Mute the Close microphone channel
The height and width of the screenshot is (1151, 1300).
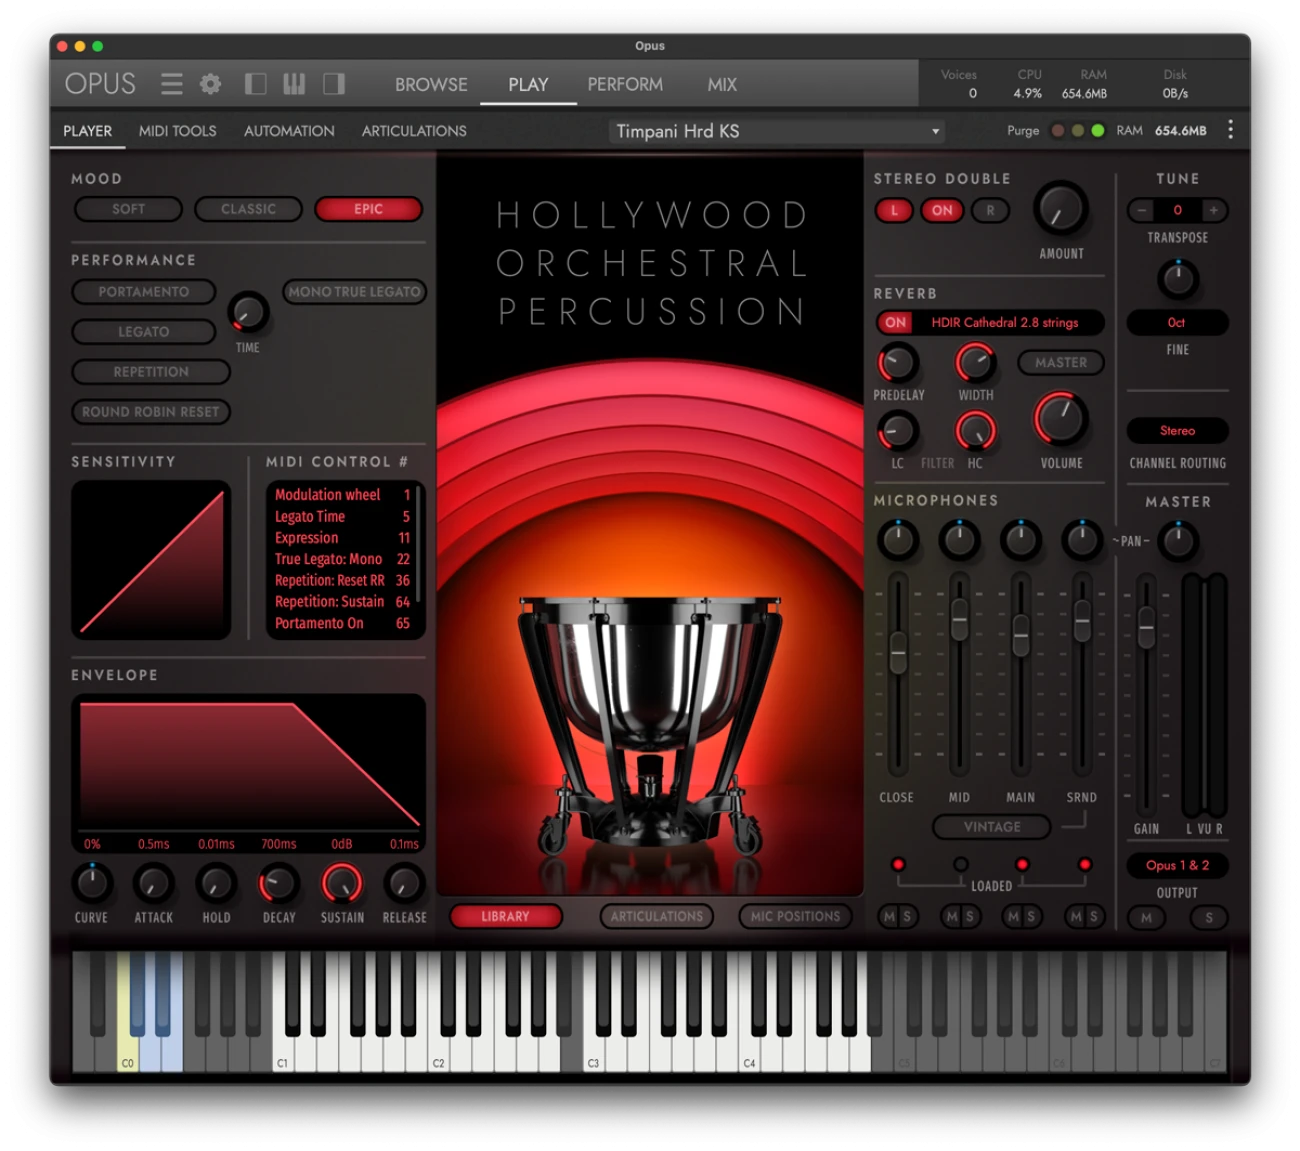coord(889,917)
